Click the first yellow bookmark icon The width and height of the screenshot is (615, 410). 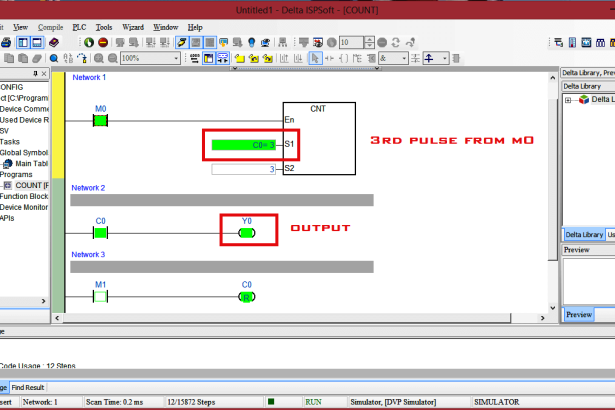click(x=240, y=58)
